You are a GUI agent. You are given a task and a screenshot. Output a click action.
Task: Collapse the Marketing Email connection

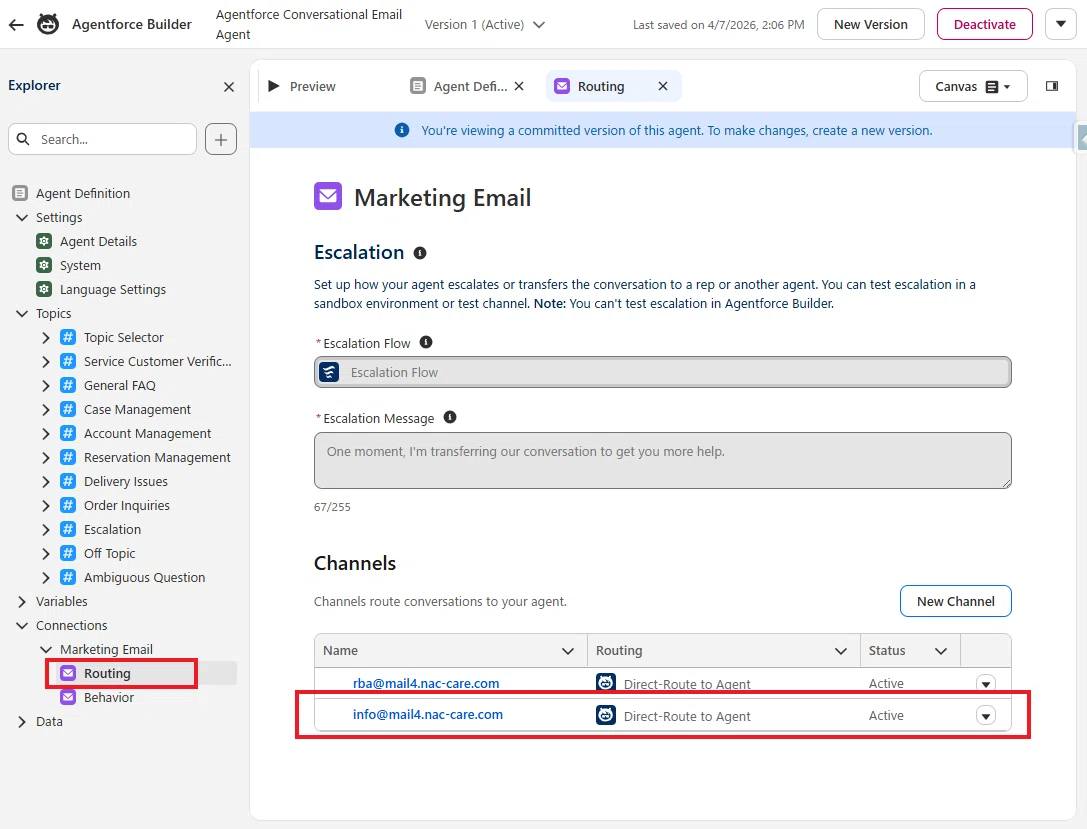(x=46, y=649)
